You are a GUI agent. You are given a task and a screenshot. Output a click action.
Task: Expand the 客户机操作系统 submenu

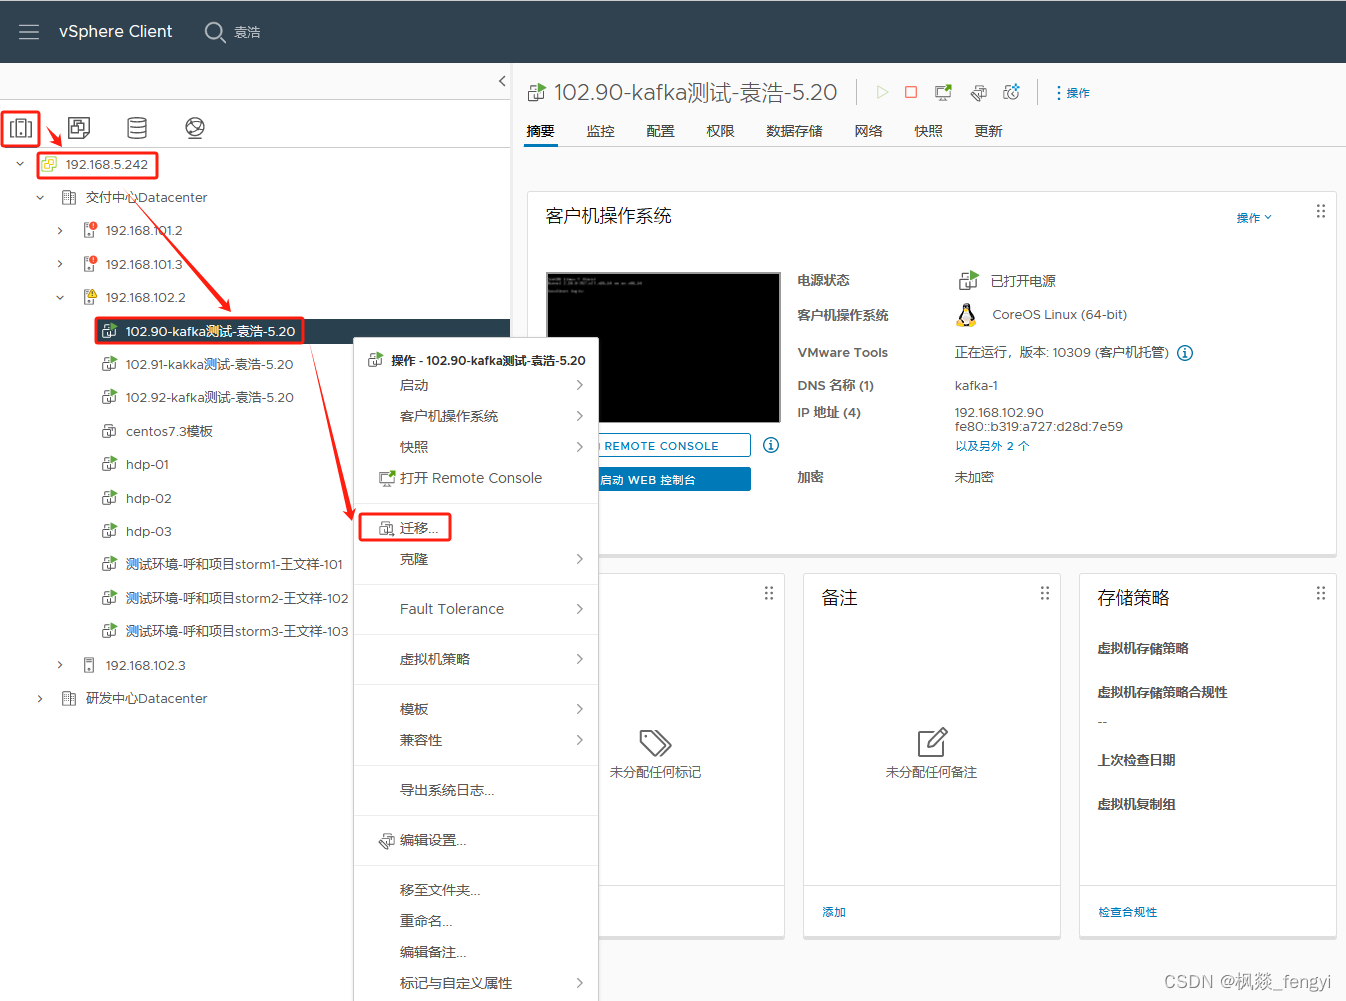[476, 416]
